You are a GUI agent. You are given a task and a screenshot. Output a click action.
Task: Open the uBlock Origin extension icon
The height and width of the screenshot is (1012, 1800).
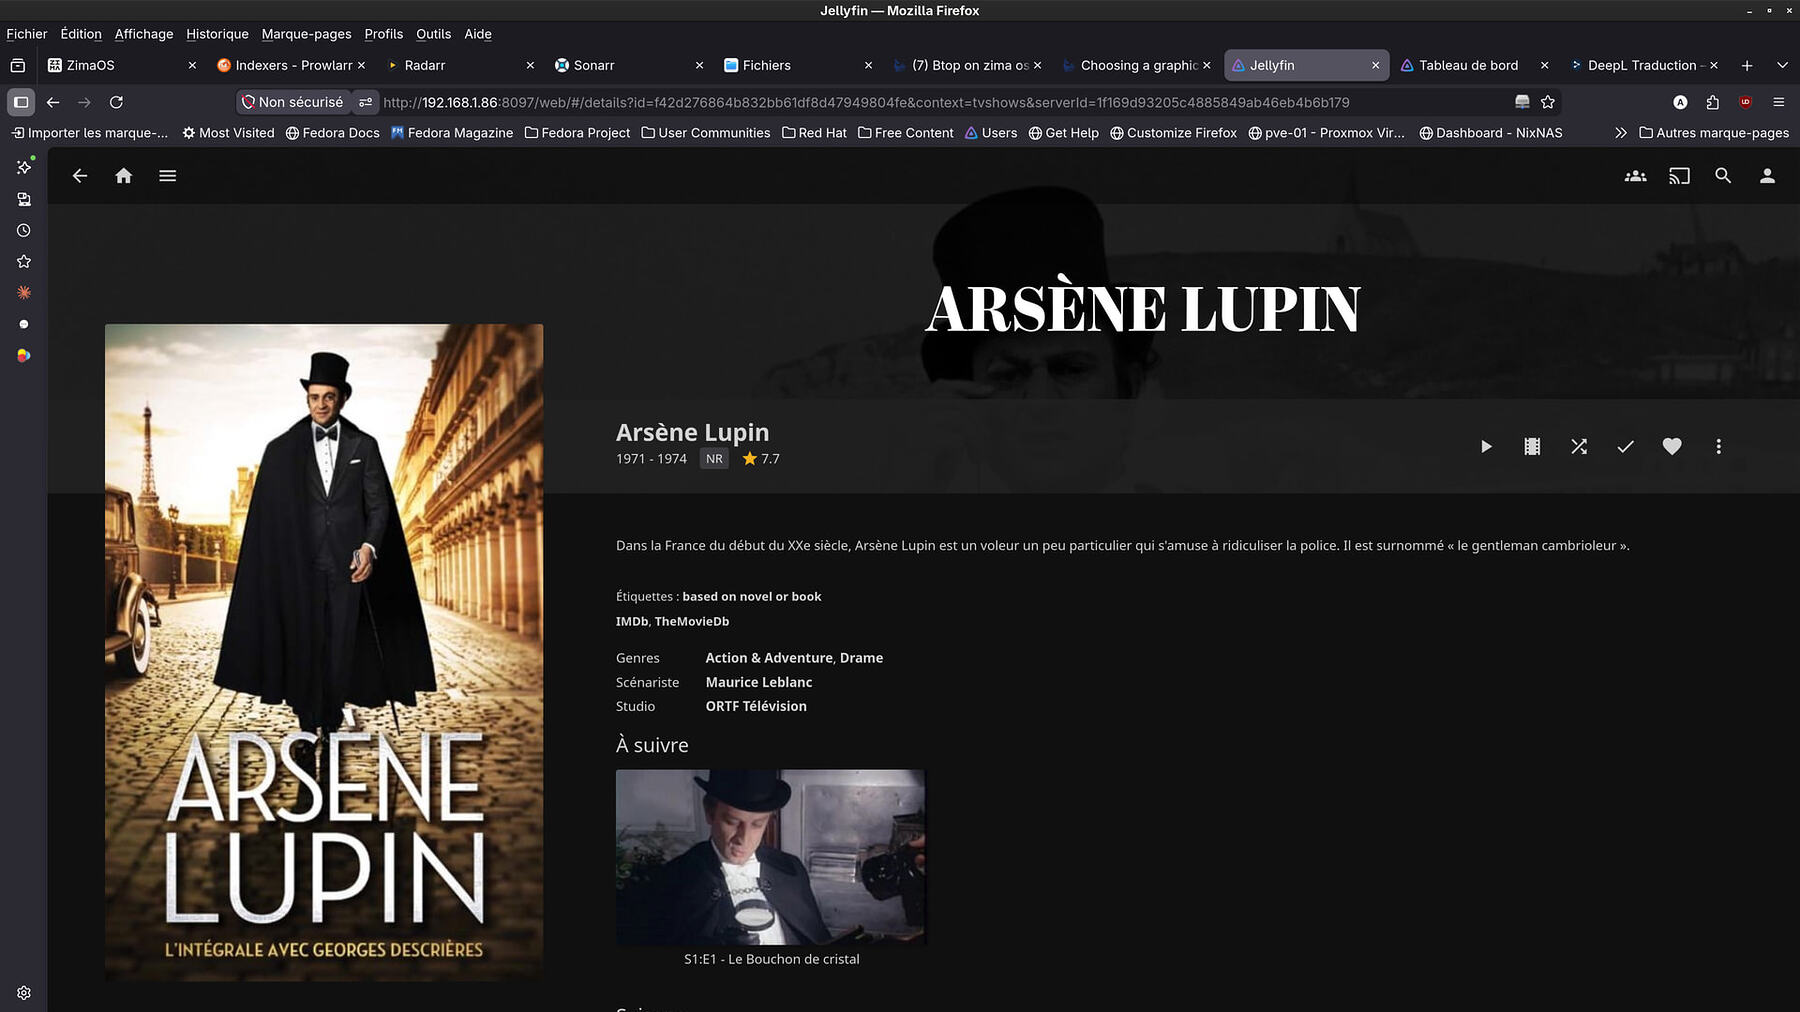(1746, 102)
